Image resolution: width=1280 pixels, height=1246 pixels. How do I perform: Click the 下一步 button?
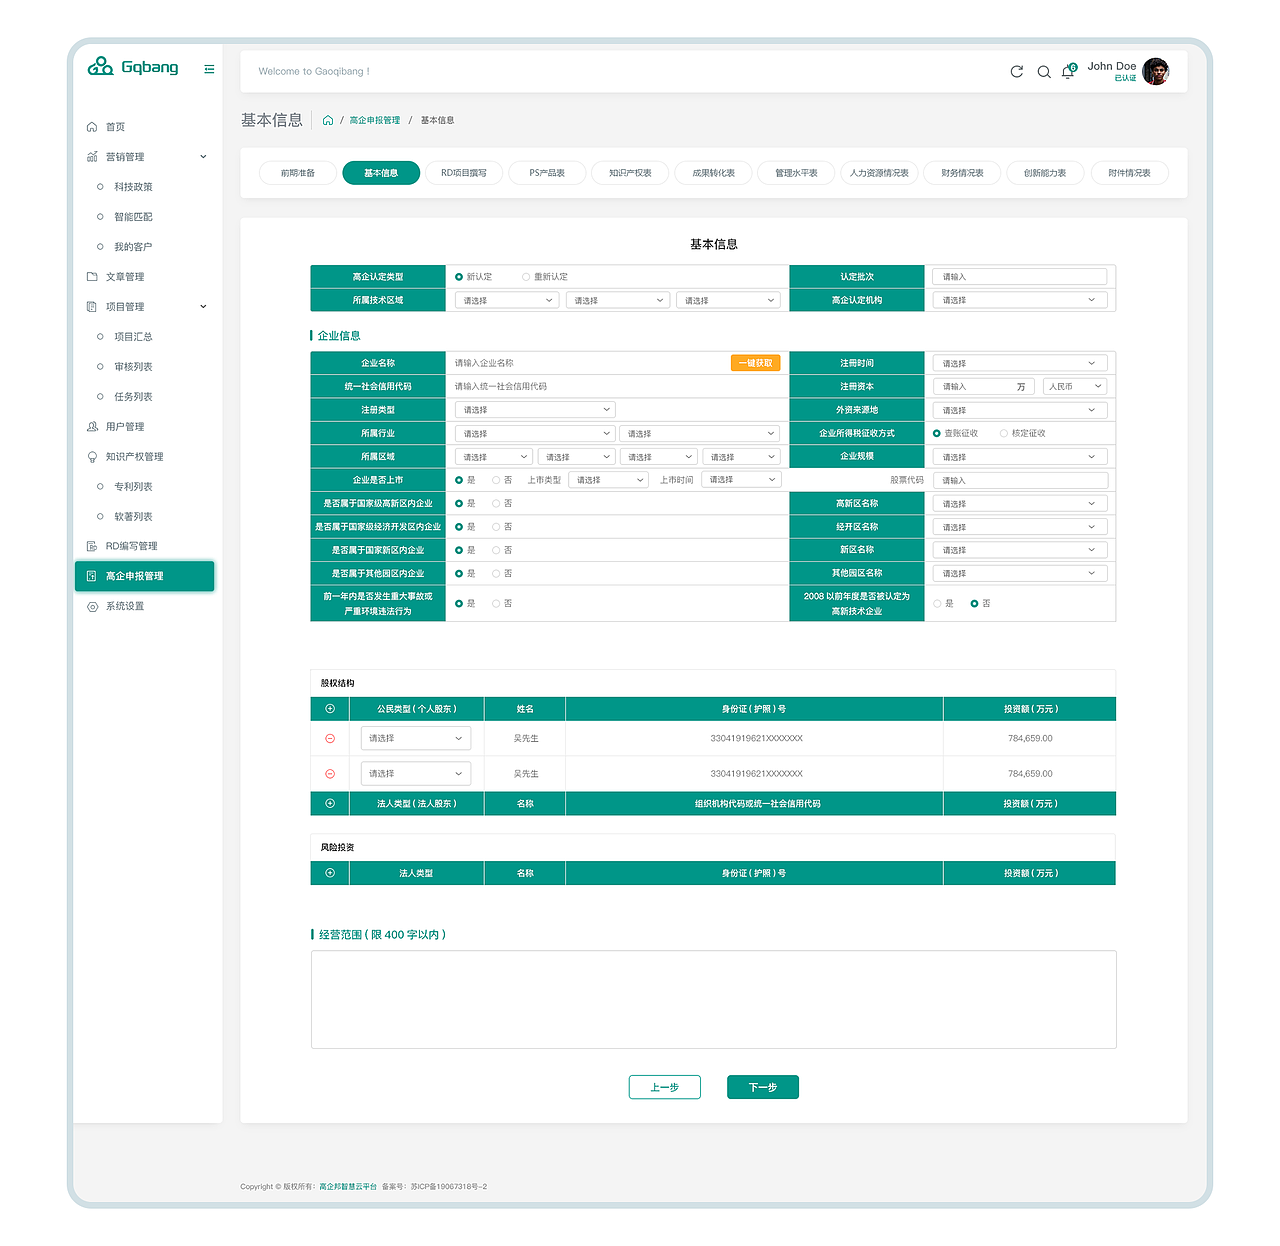pyautogui.click(x=763, y=1087)
